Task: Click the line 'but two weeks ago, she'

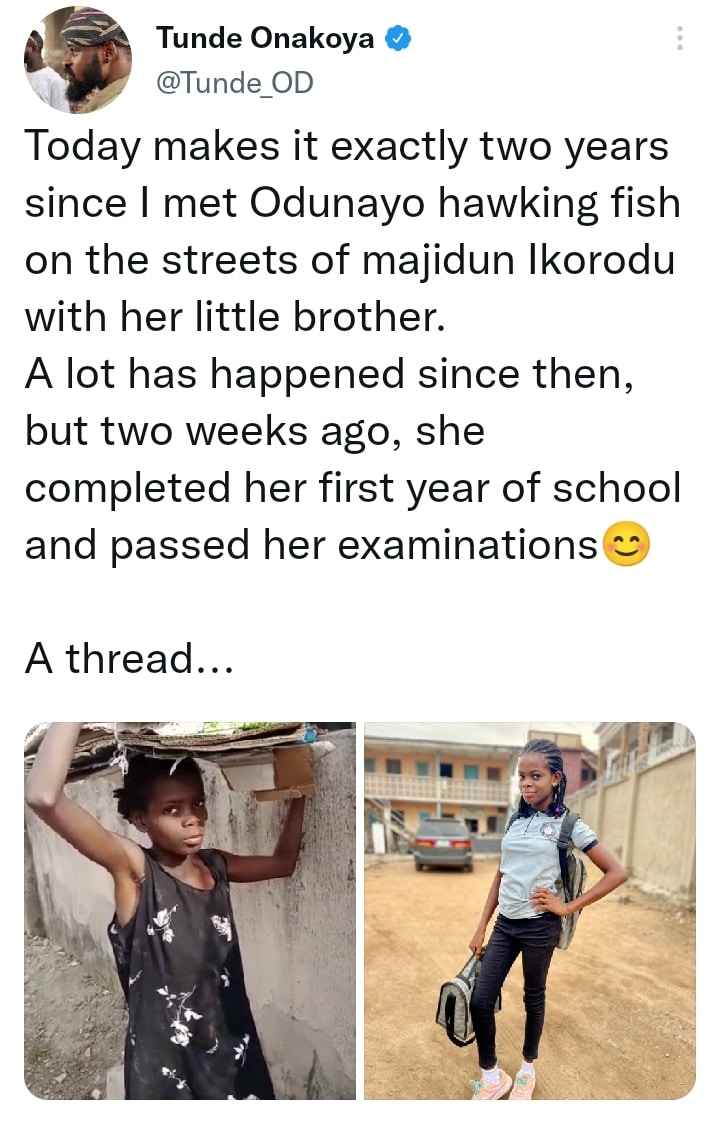Action: coord(255,432)
